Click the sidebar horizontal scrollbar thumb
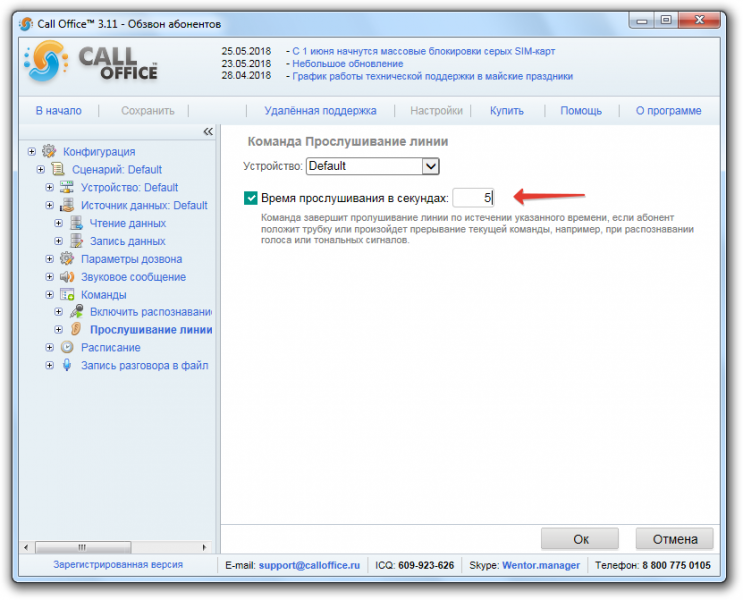 pyautogui.click(x=83, y=547)
